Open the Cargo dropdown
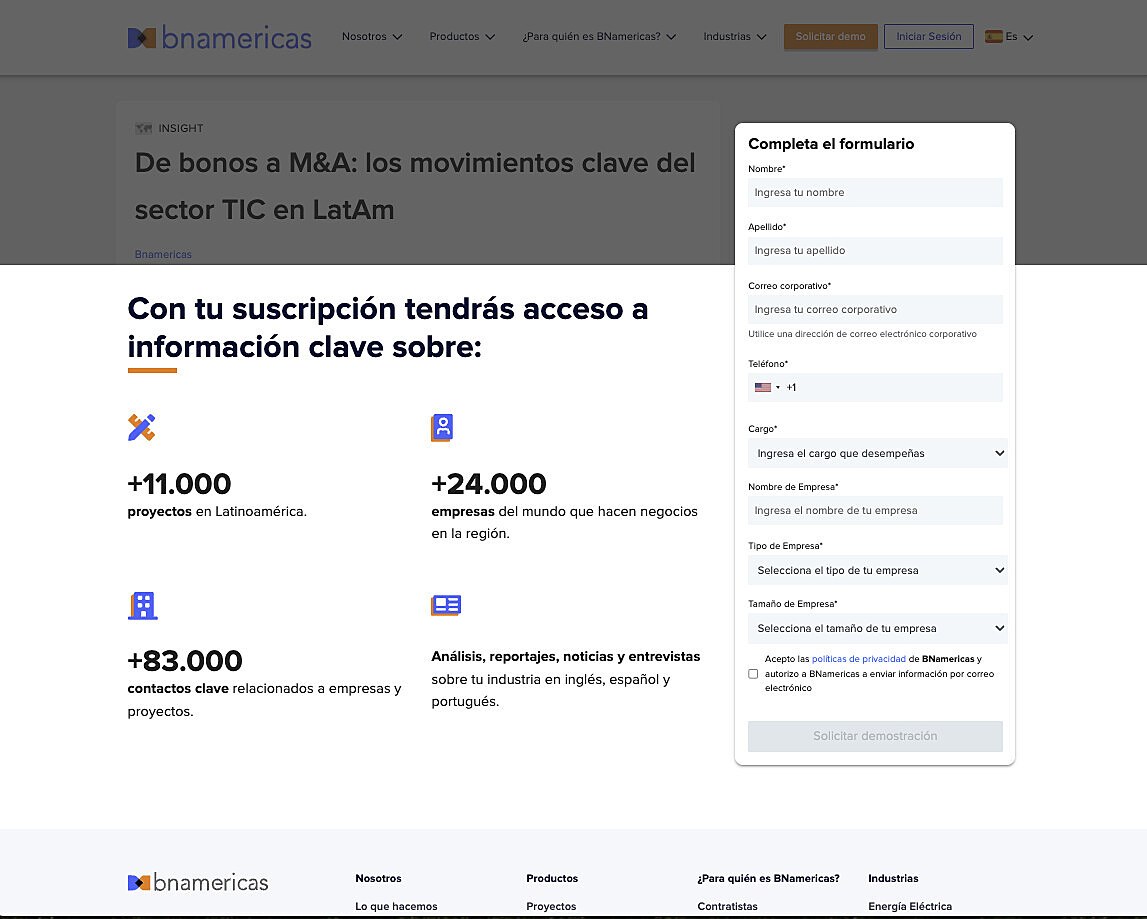Viewport: 1147px width, 919px height. (x=877, y=452)
